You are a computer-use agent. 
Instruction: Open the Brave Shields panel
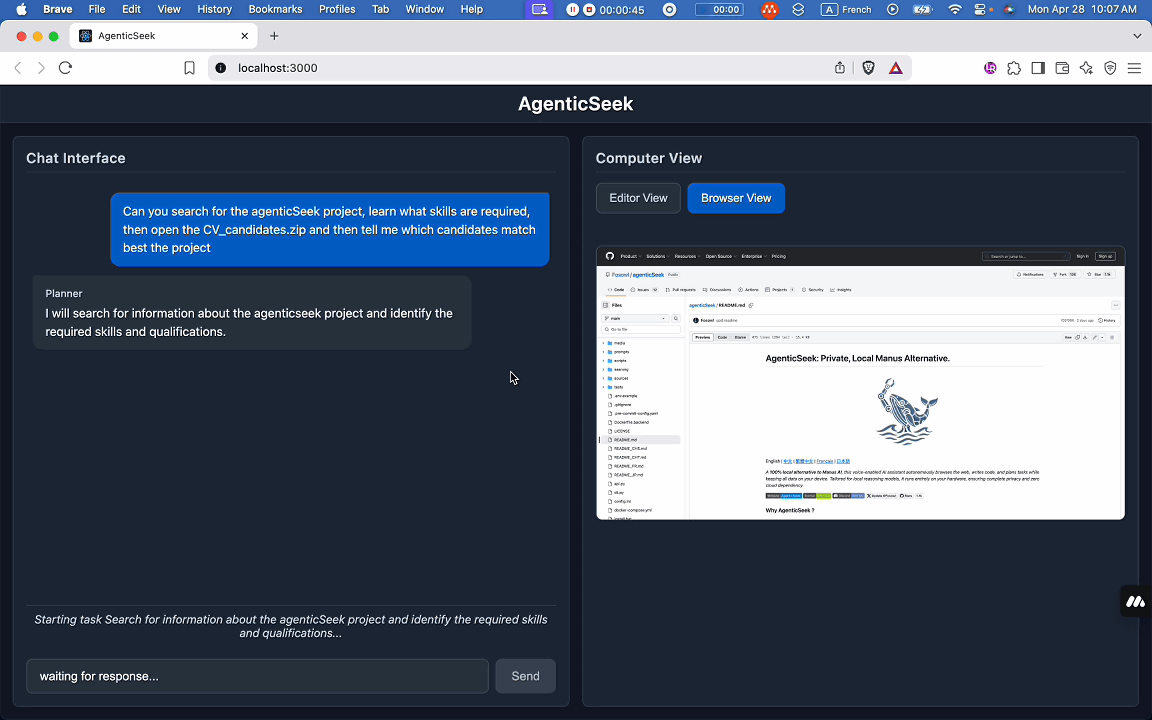[868, 68]
